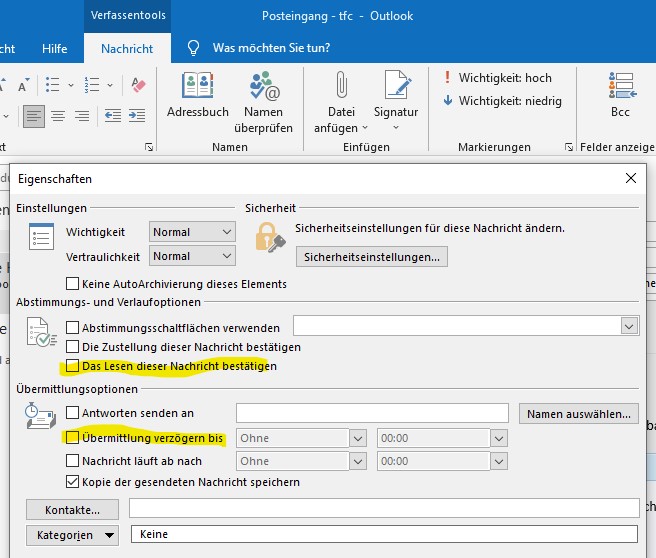
Task: Align text left
Action: click(33, 116)
